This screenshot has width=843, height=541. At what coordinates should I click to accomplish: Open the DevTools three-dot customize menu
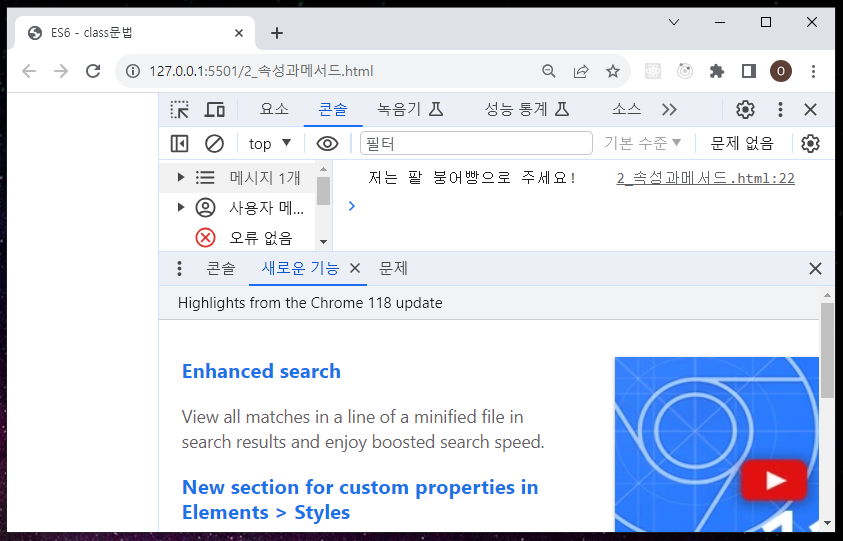[x=780, y=110]
